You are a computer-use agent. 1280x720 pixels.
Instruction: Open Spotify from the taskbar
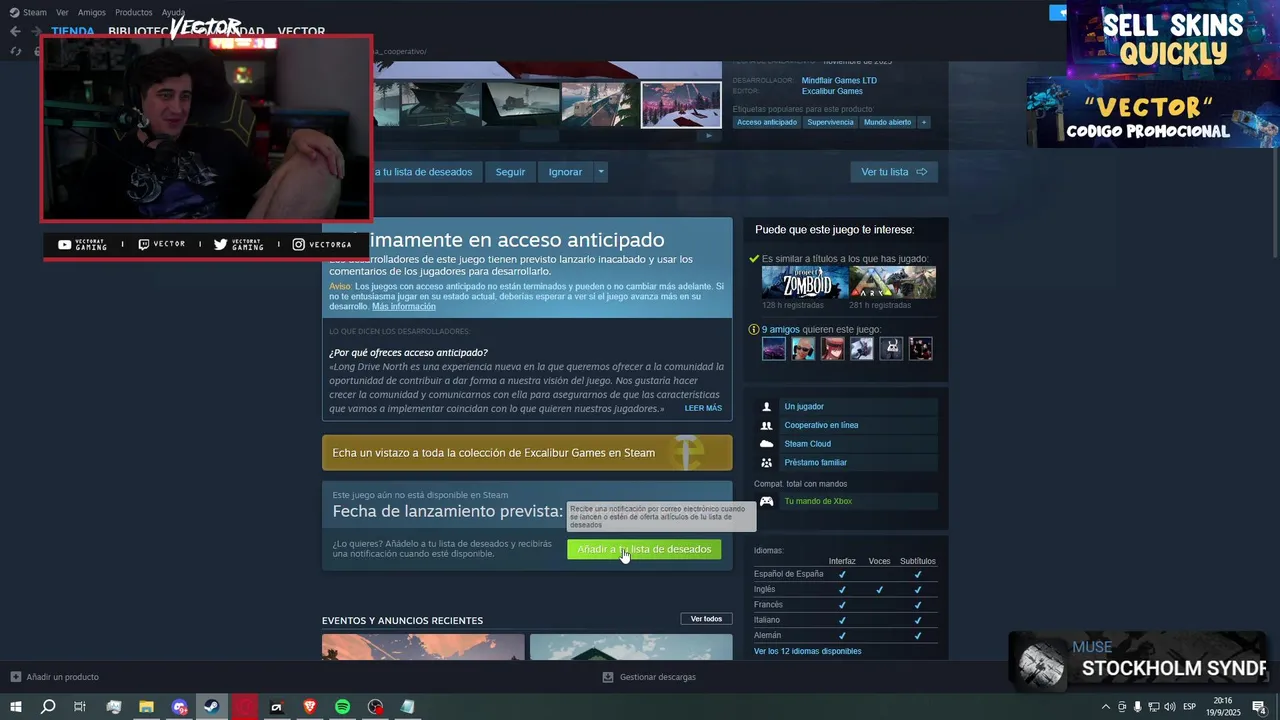click(x=342, y=707)
